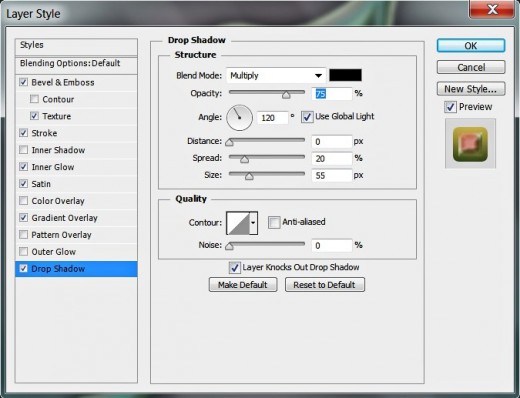This screenshot has height=398, width=520.
Task: Click the Size slider handle
Action: 249,176
